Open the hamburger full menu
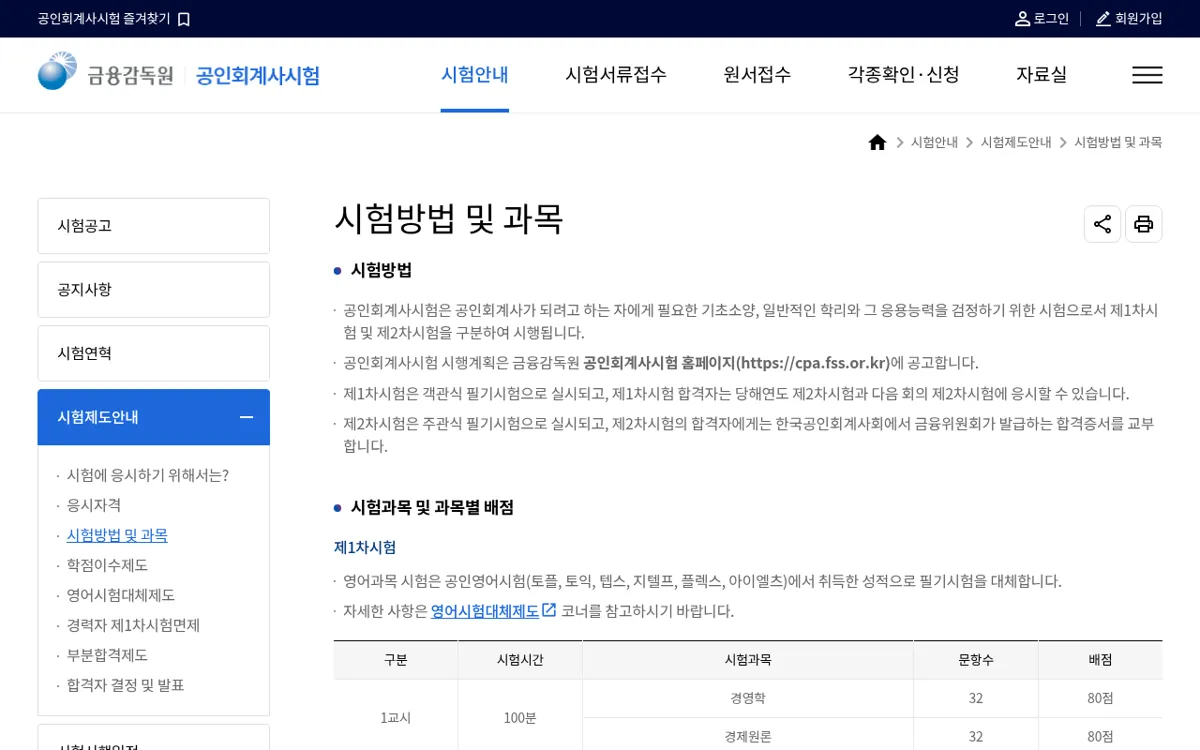Viewport: 1200px width, 750px height. pyautogui.click(x=1147, y=75)
